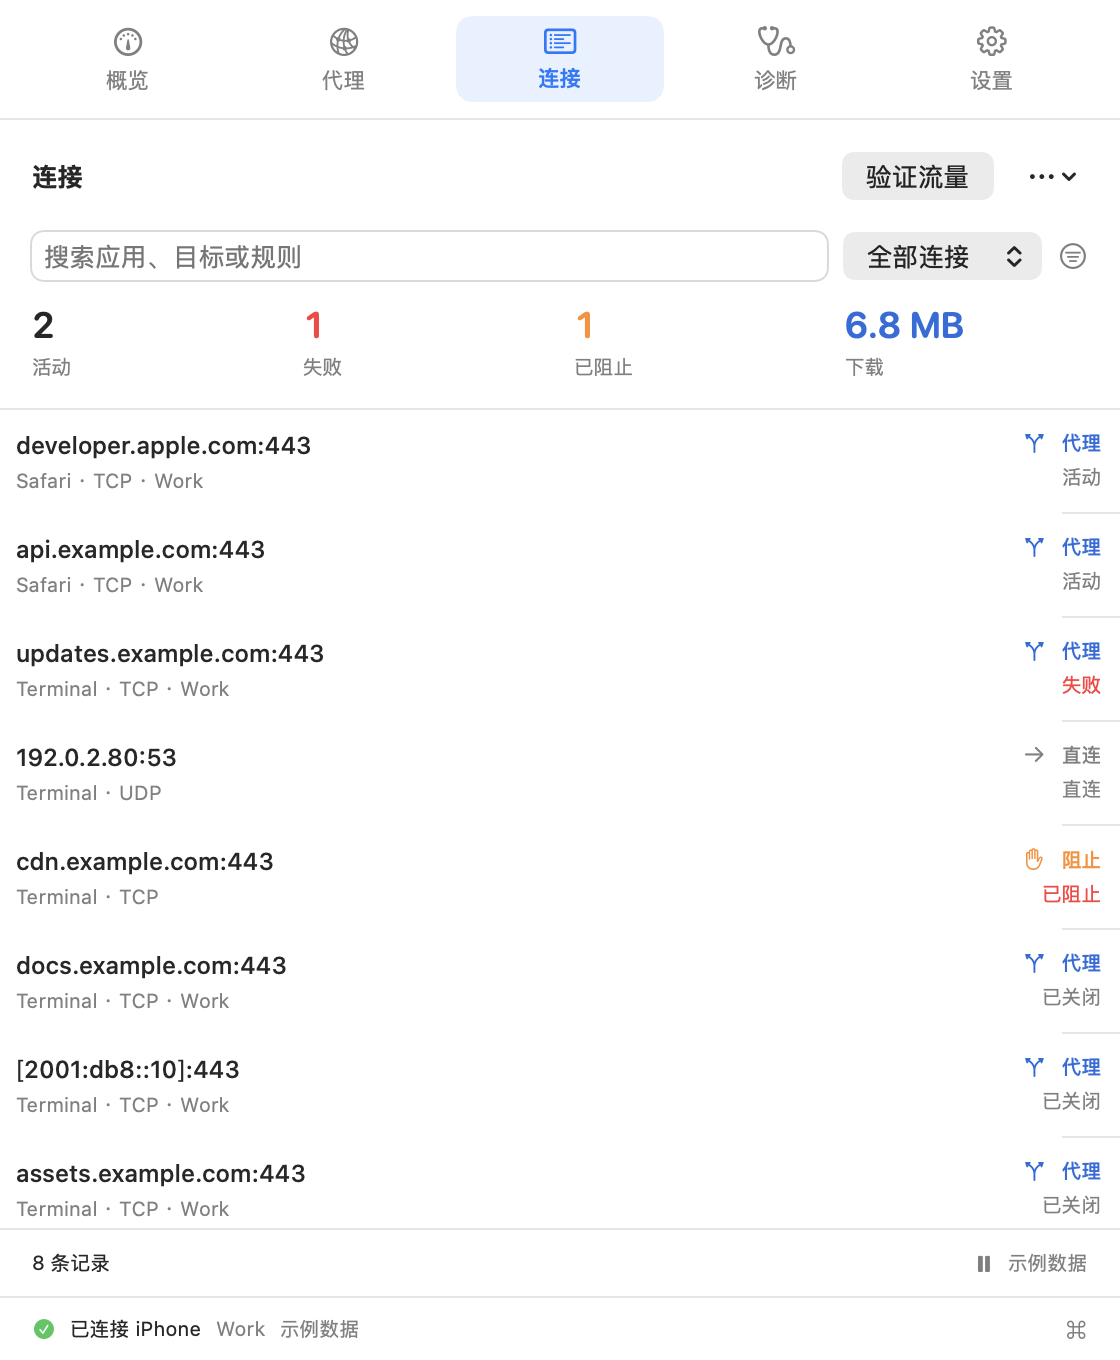Screen dimensions: 1120x1360
Task: Click the 验证流量 button
Action: point(918,176)
